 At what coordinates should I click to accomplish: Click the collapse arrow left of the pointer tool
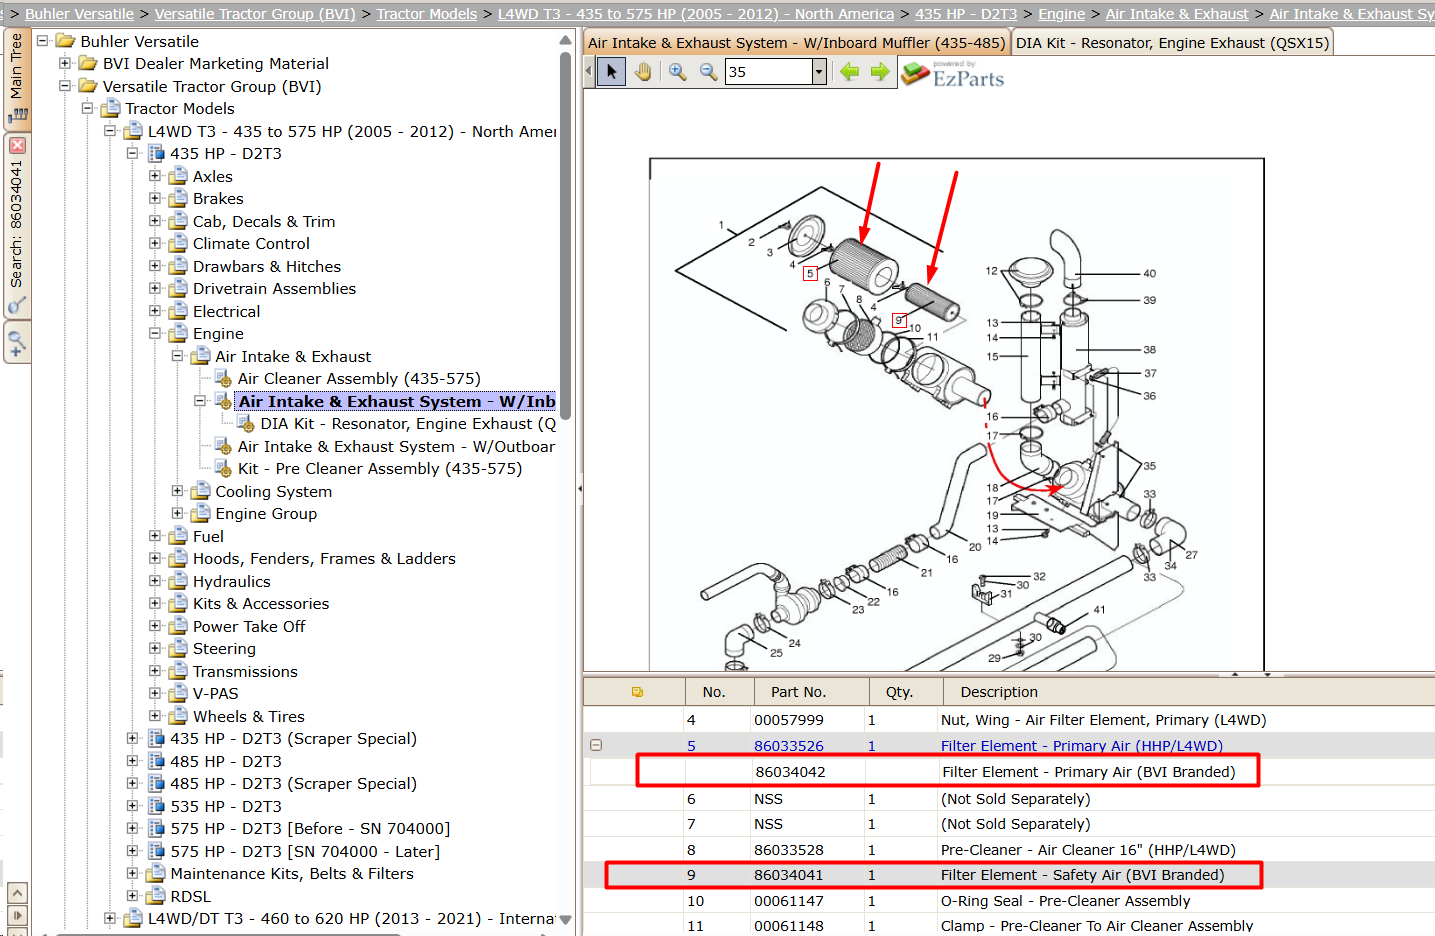[589, 72]
